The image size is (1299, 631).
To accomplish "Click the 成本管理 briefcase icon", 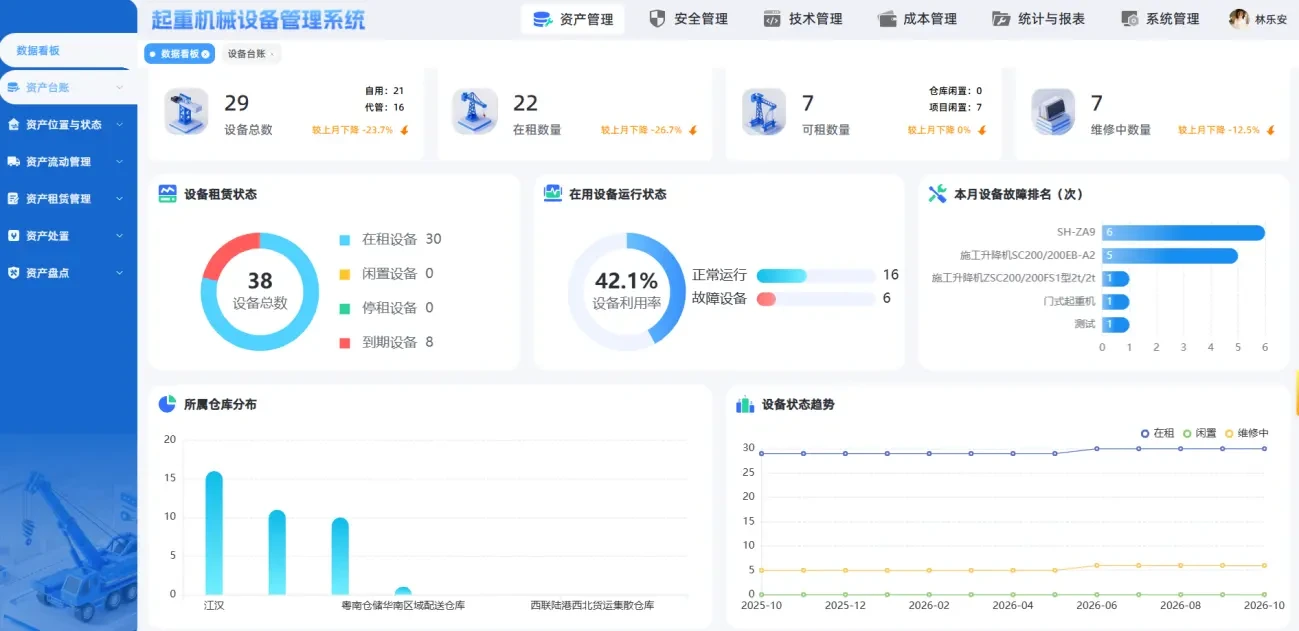I will pos(886,19).
